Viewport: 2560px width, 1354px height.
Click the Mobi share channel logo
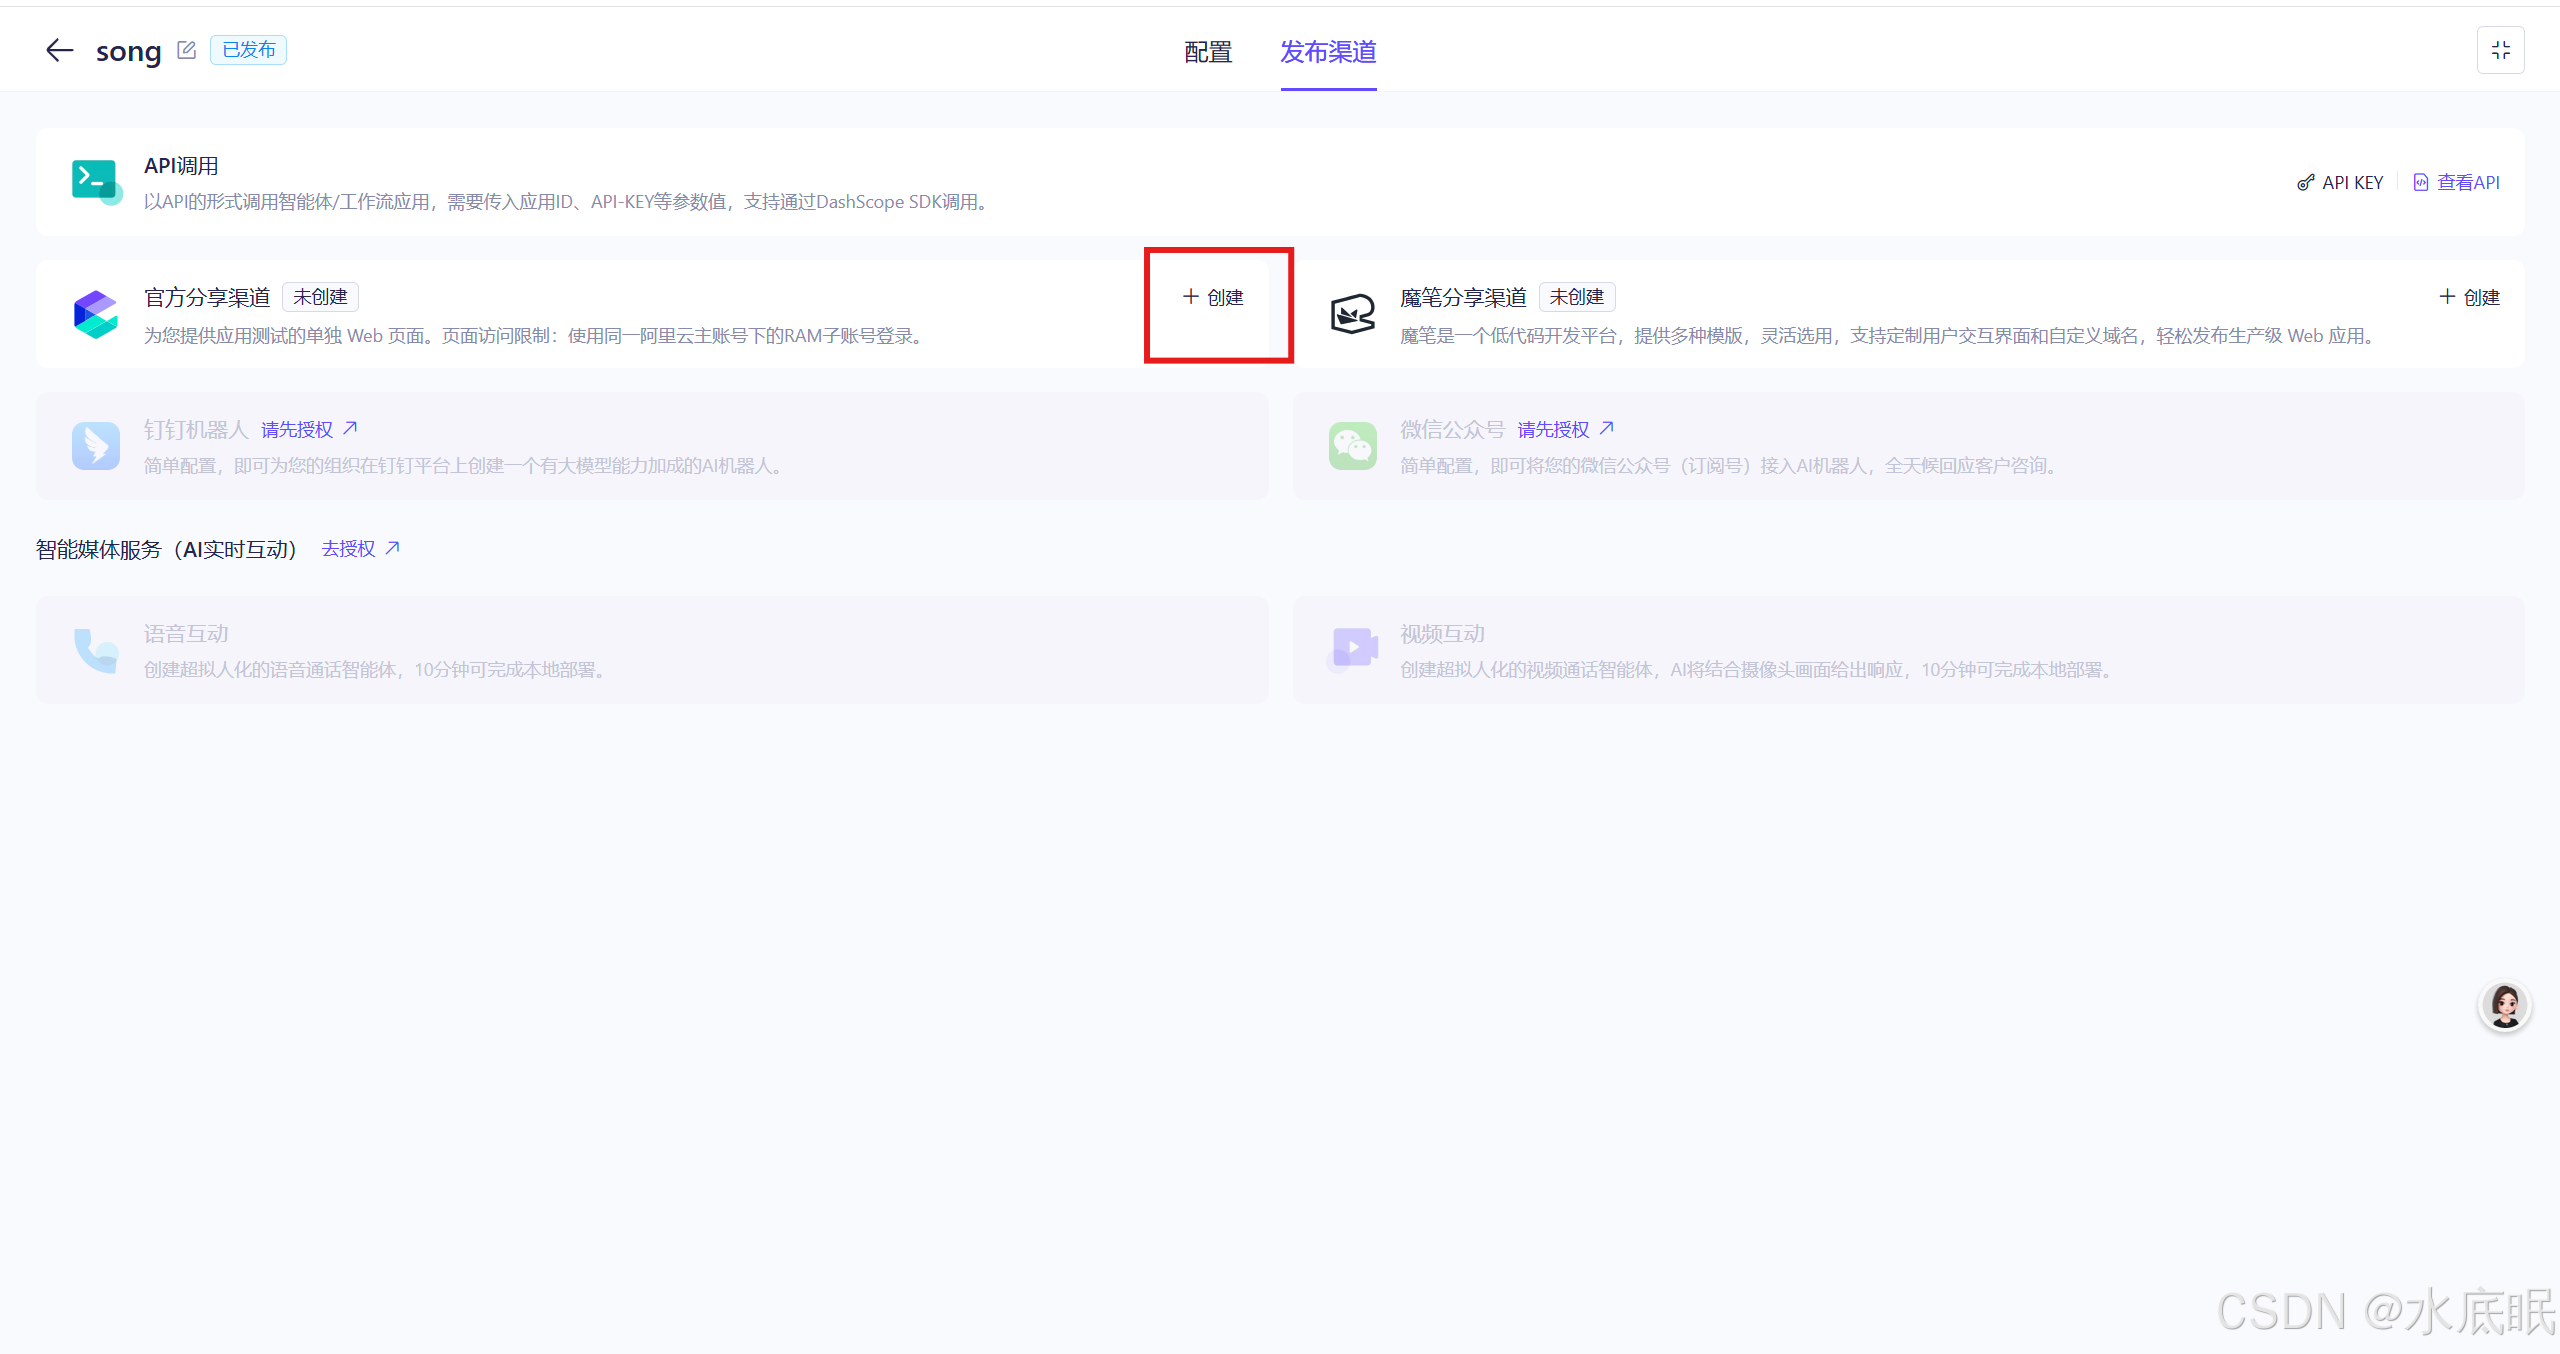click(x=1352, y=314)
